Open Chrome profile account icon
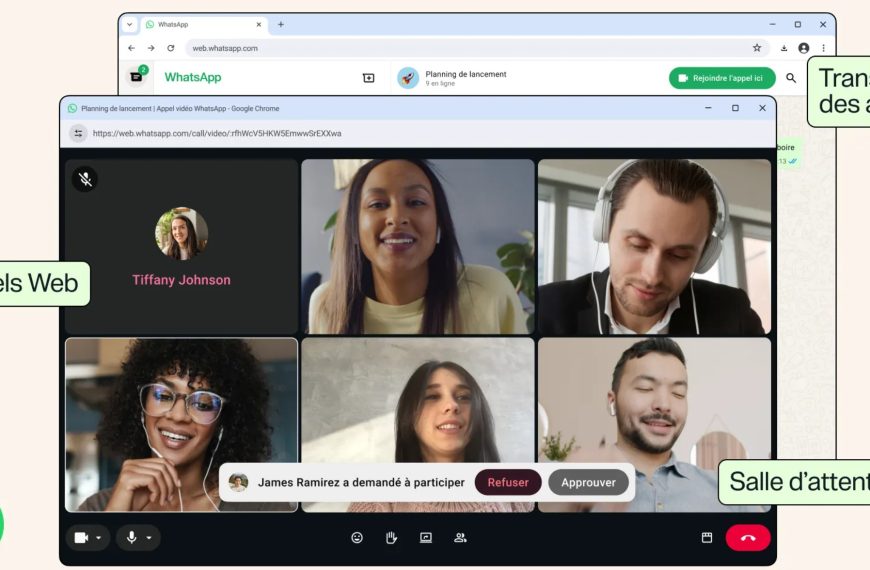 coord(803,48)
